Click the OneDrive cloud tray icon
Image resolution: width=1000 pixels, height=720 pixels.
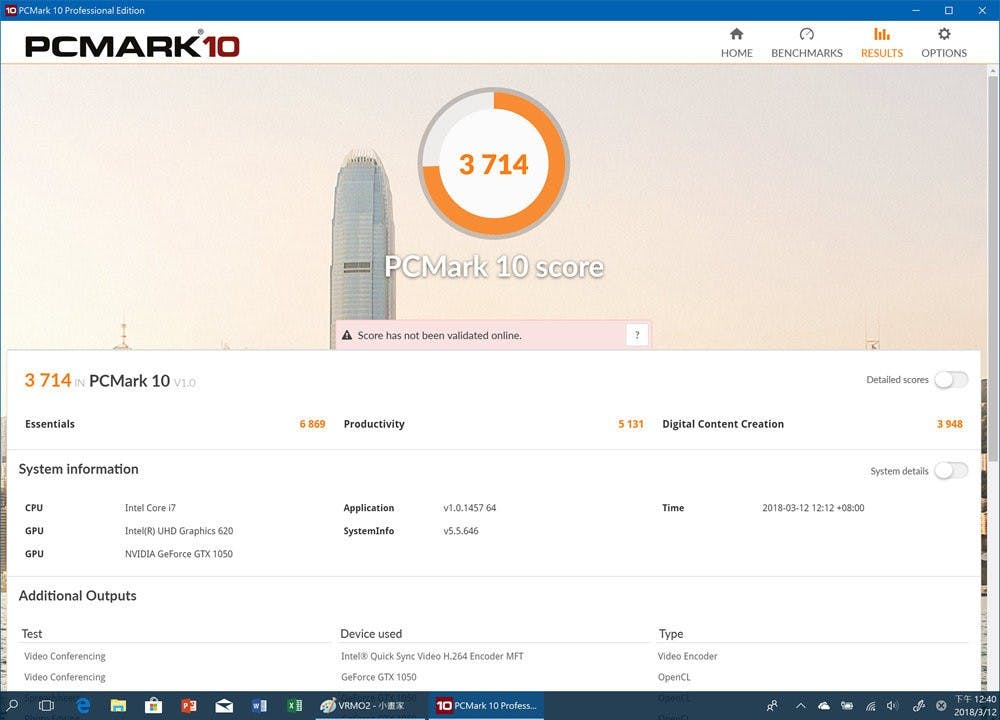(824, 705)
